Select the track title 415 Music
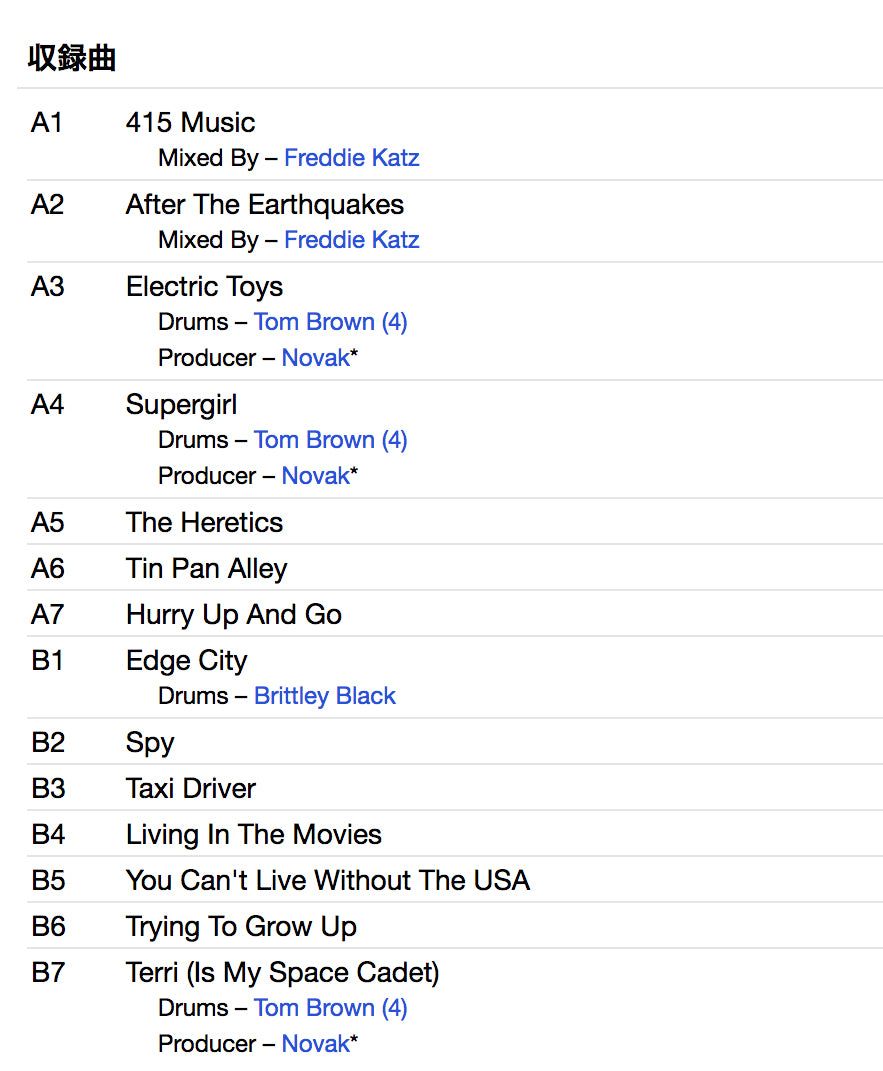 190,123
